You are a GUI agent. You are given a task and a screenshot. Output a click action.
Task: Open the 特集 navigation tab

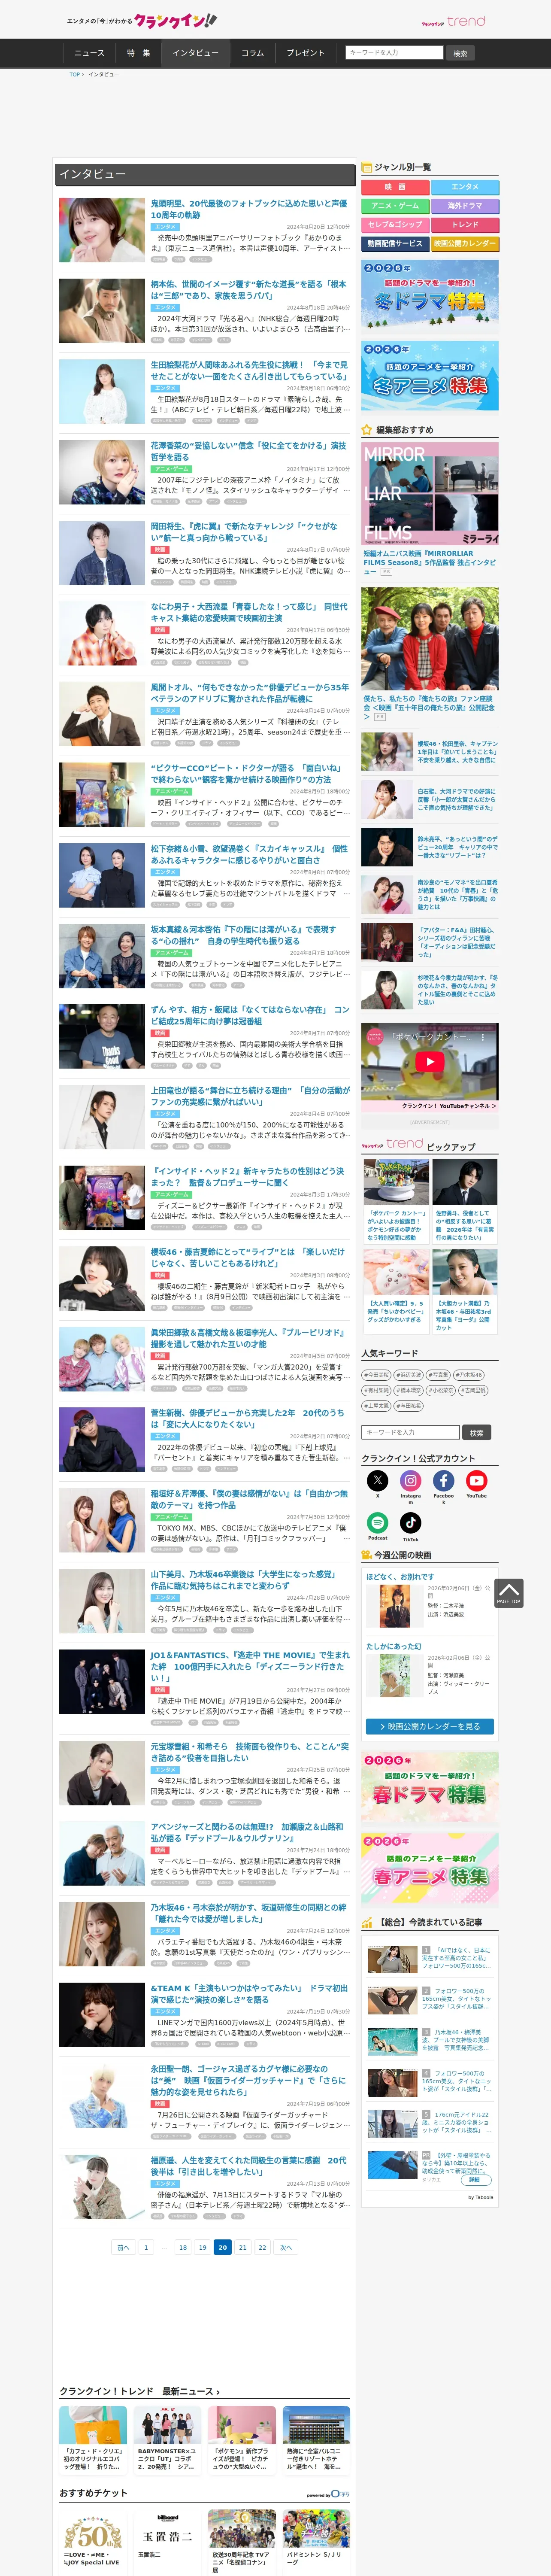pos(138,53)
